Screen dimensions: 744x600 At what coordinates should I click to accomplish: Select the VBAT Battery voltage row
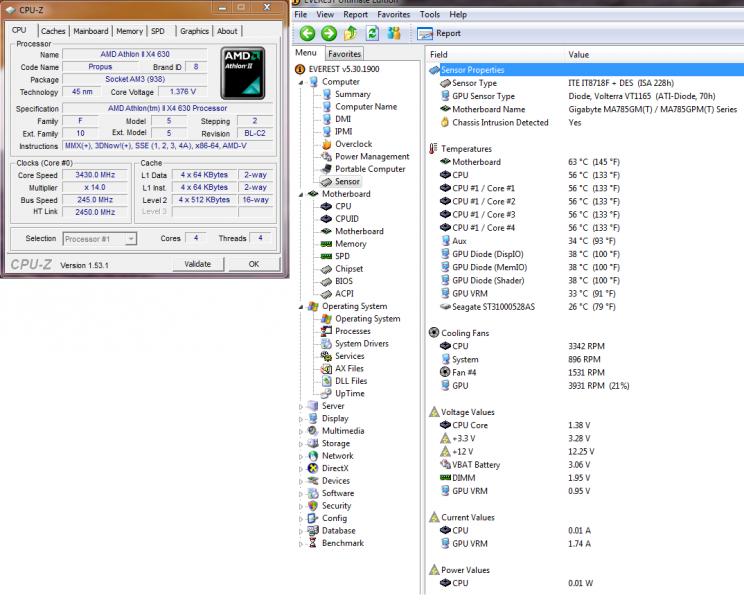point(585,465)
